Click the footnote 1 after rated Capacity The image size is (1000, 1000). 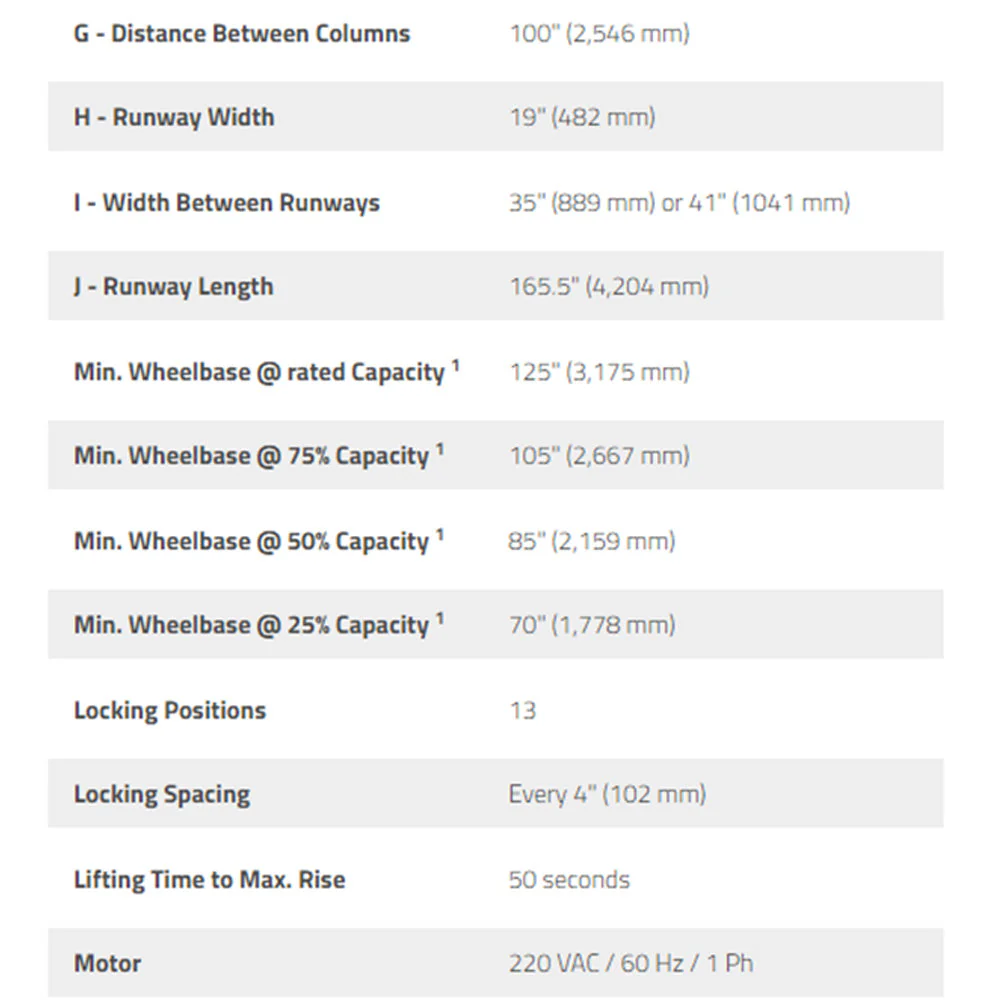click(455, 365)
